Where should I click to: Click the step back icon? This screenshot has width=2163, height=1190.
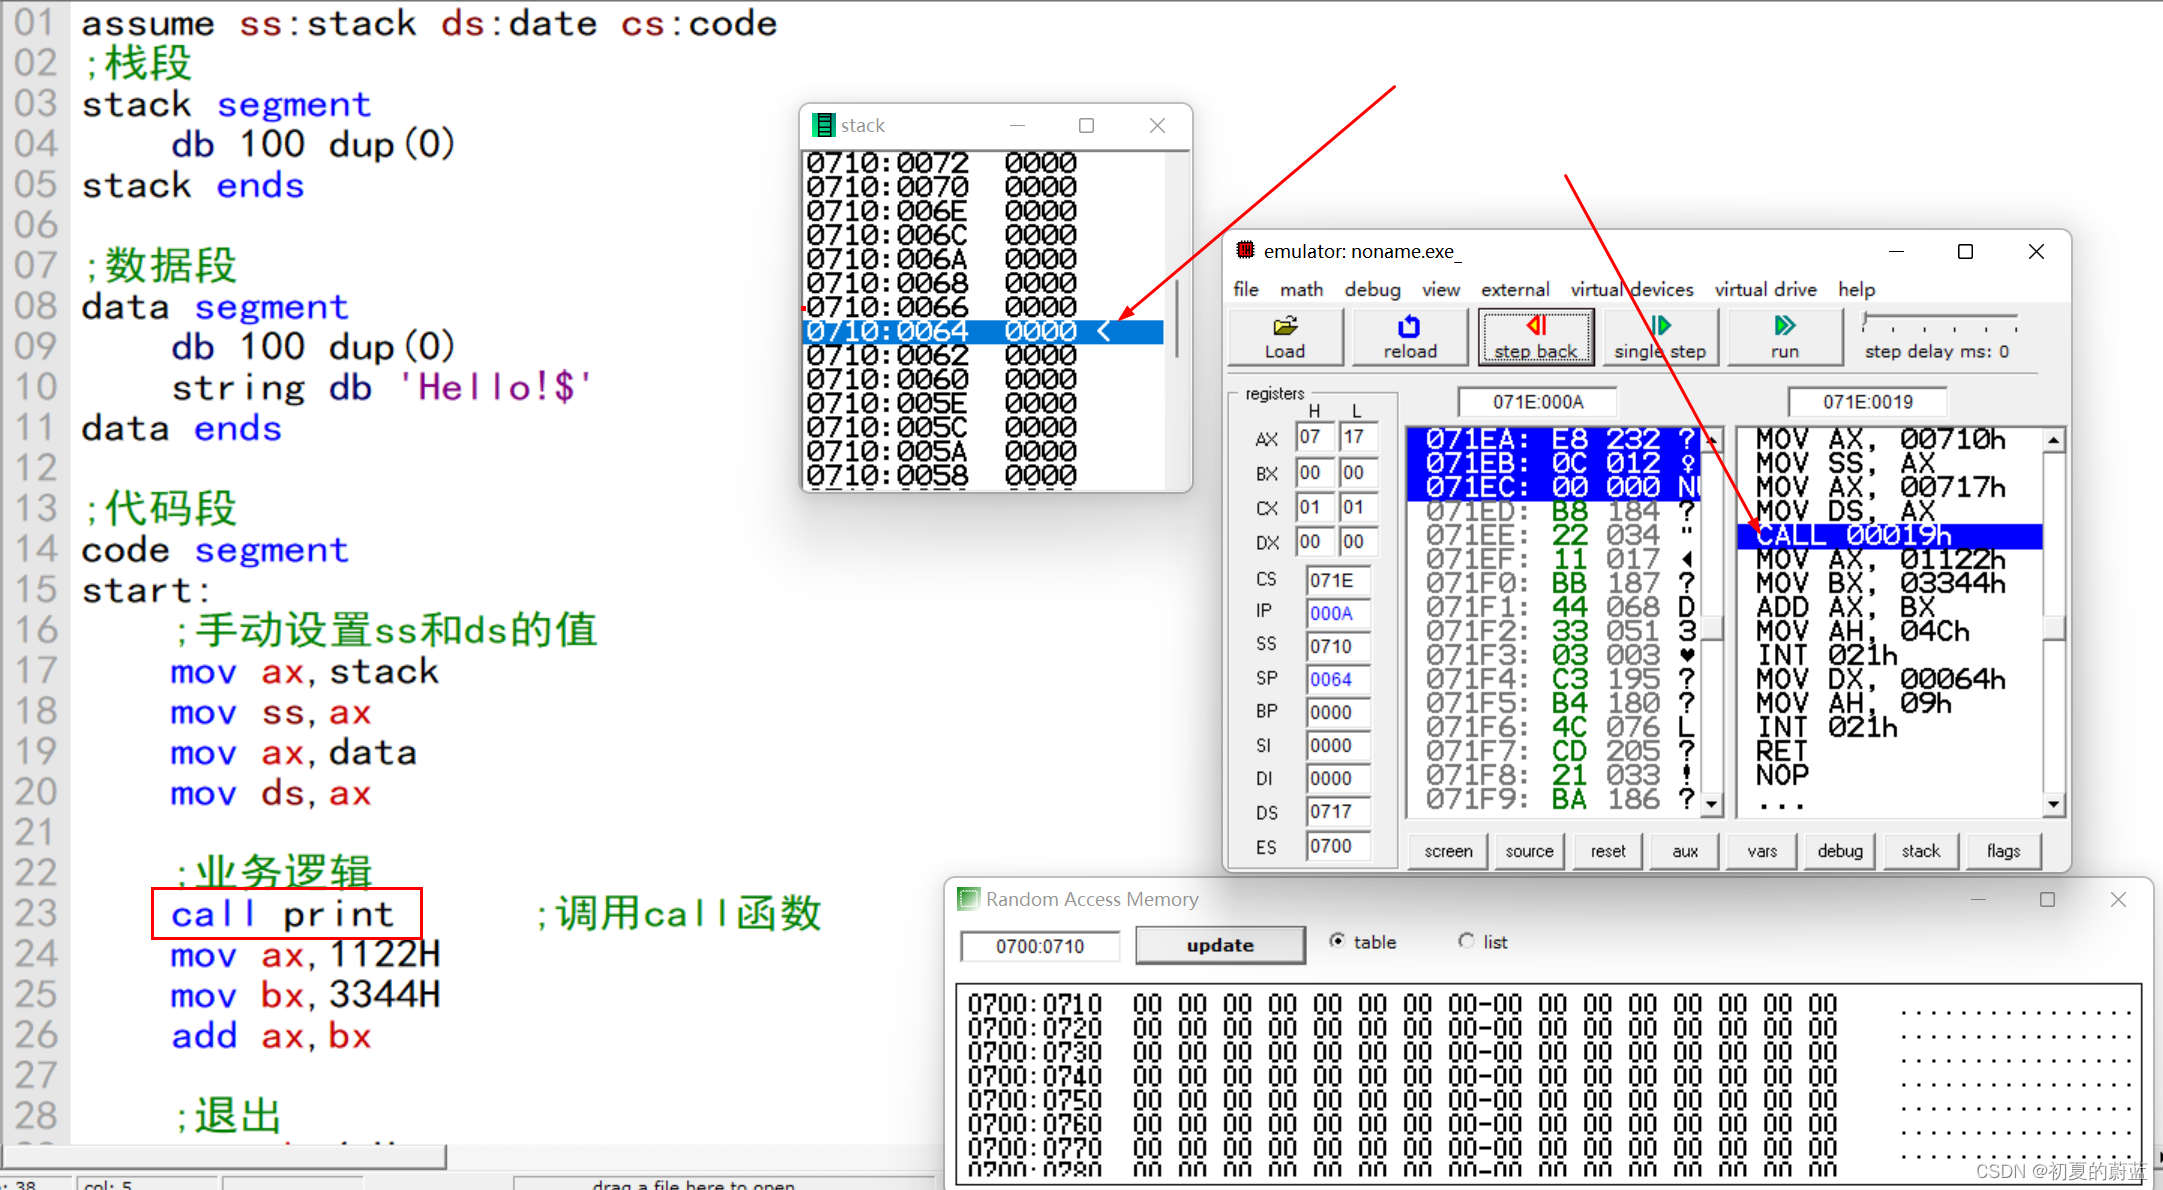(1536, 326)
